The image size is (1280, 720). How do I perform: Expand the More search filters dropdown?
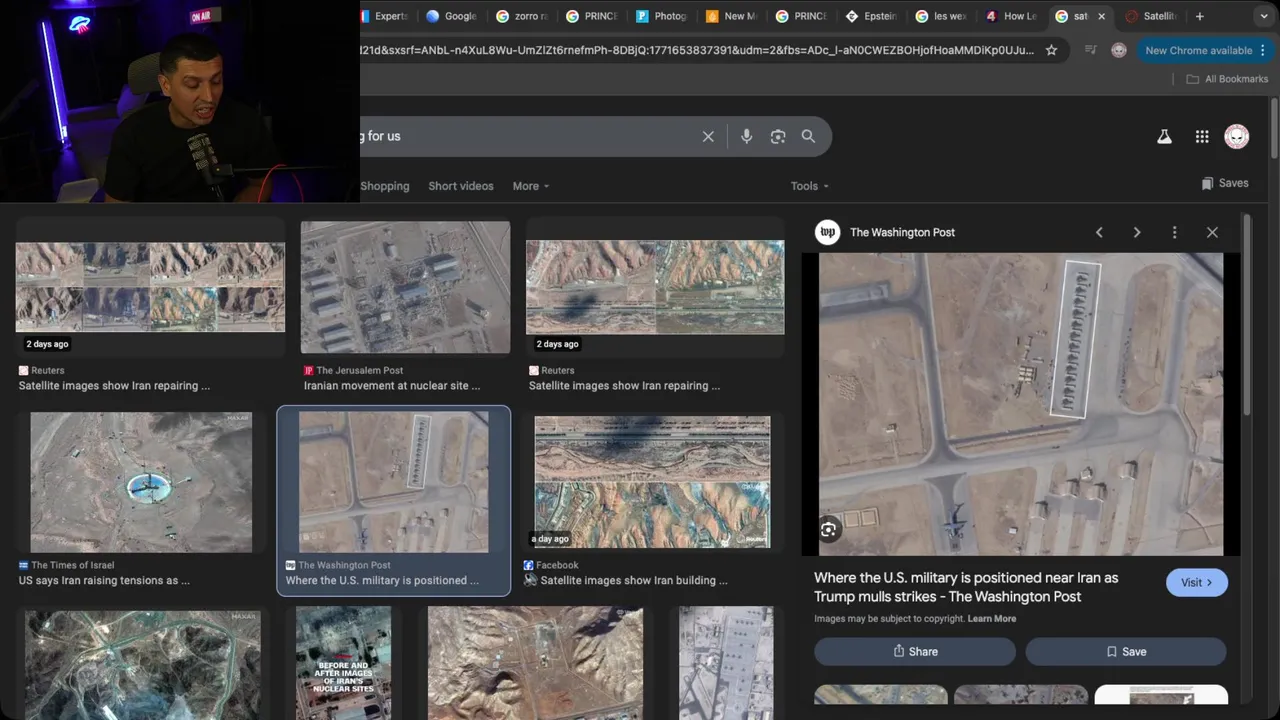click(531, 186)
